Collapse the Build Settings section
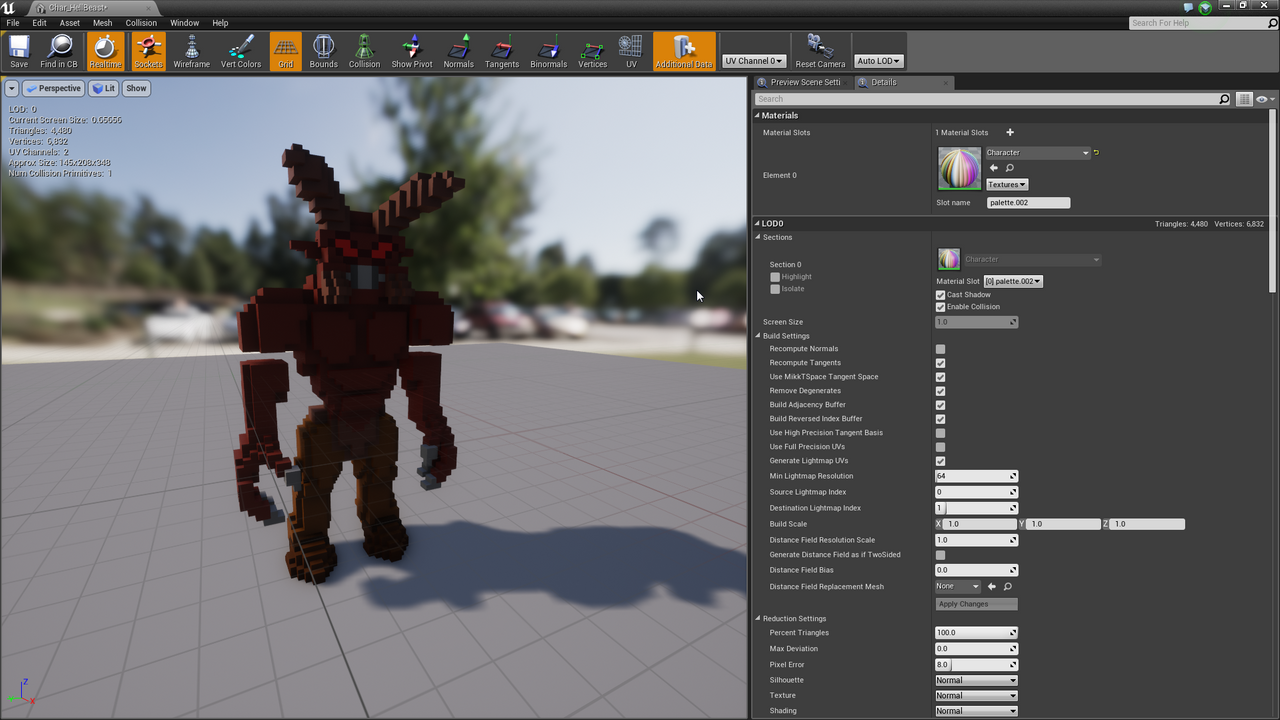The image size is (1280, 720). 759,336
